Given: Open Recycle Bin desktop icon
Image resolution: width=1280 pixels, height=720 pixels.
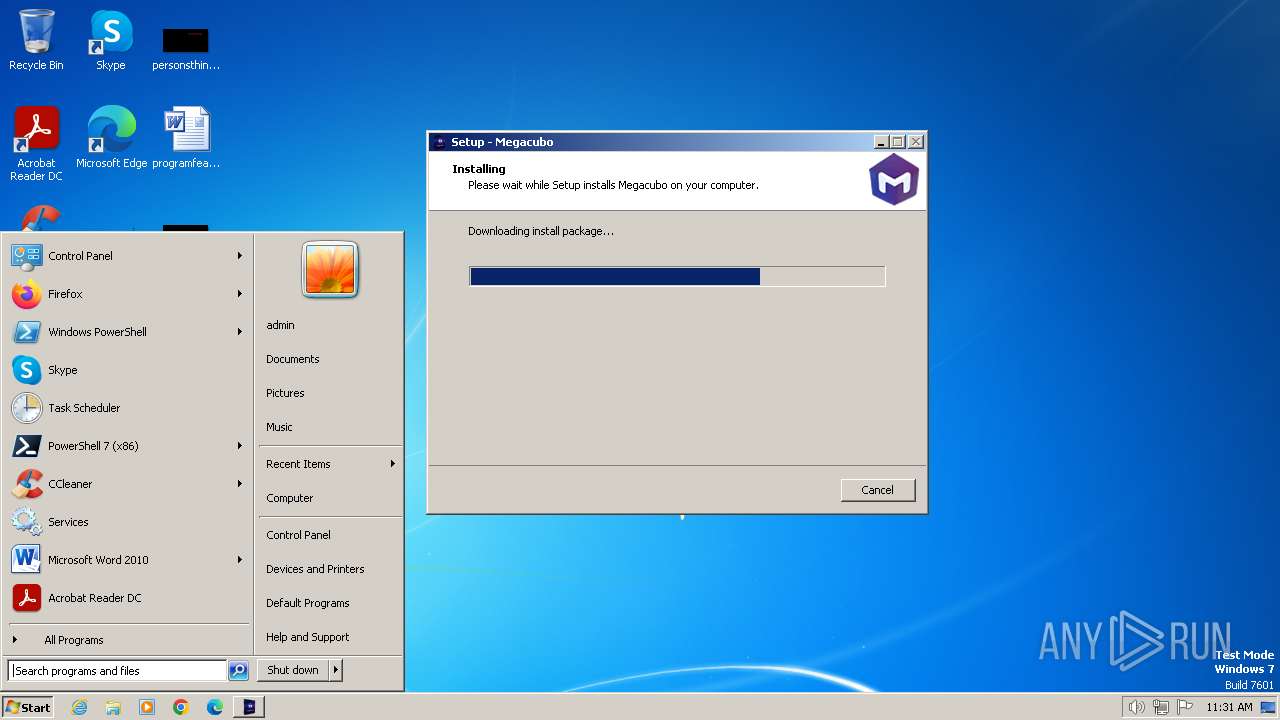Looking at the screenshot, I should point(36,40).
